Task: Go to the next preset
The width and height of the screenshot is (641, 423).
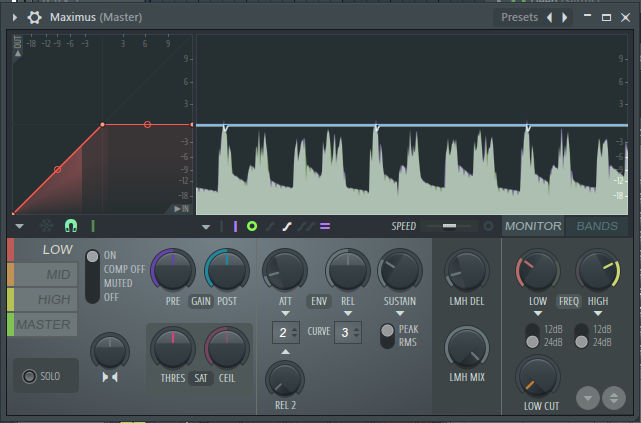Action: pyautogui.click(x=565, y=17)
